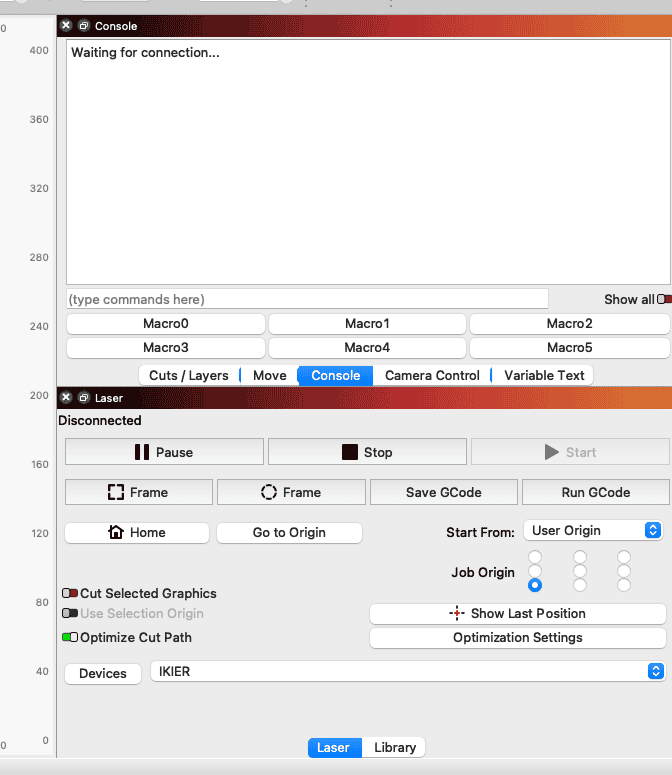Toggle Cut Selected Graphics switch
Screen dimensions: 672x775
tap(70, 593)
